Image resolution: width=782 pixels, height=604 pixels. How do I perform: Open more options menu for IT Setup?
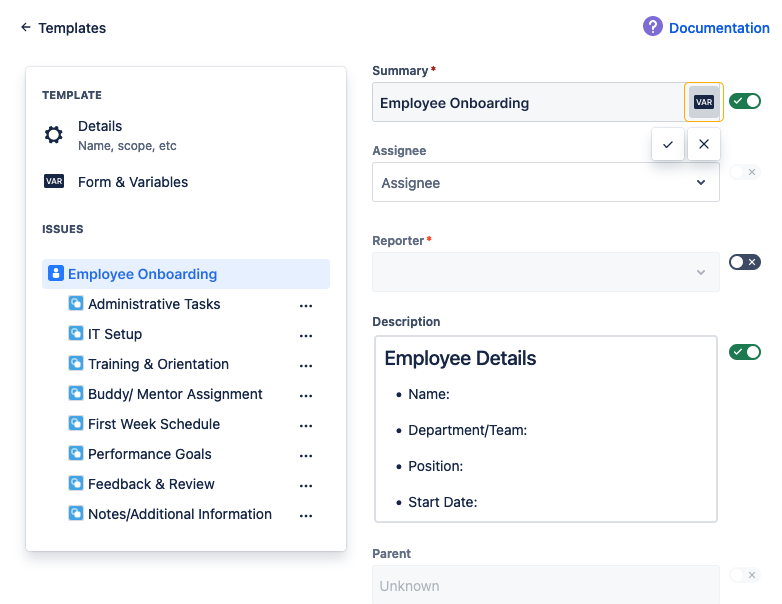(306, 335)
